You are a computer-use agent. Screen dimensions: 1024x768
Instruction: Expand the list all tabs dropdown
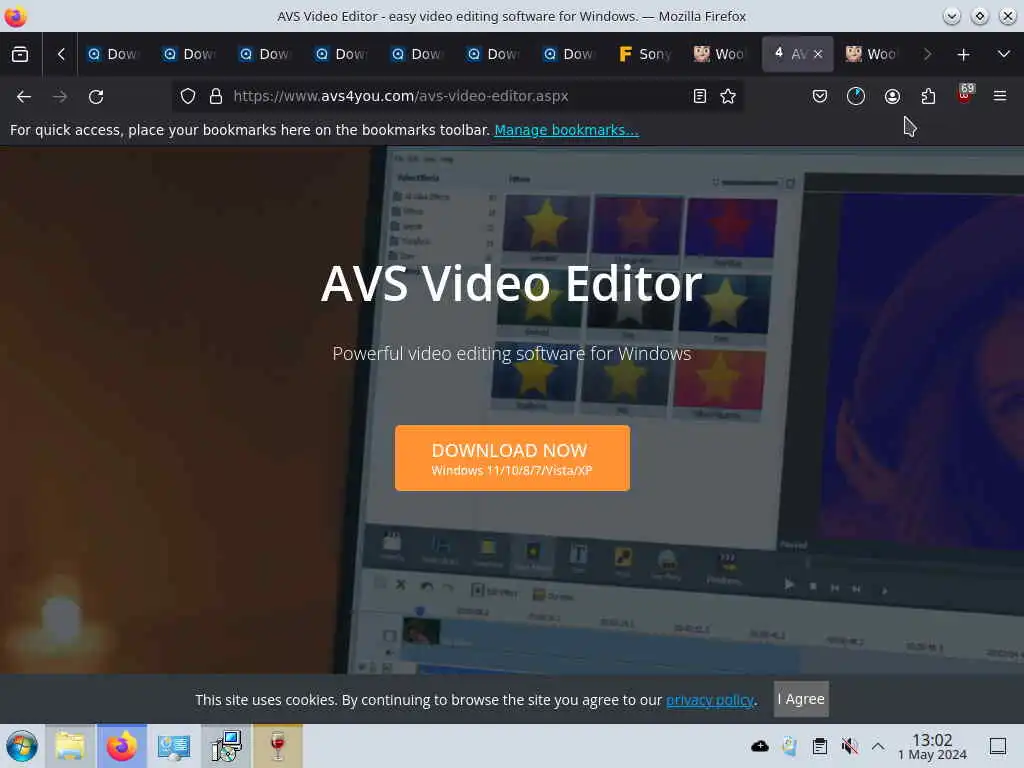click(x=1003, y=54)
